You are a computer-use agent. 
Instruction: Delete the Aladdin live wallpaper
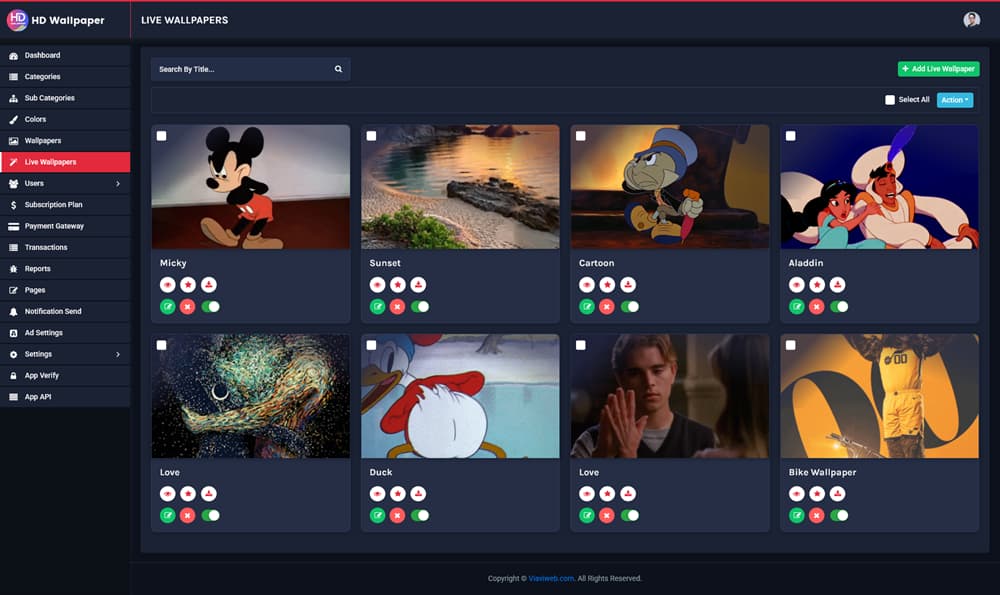[816, 307]
